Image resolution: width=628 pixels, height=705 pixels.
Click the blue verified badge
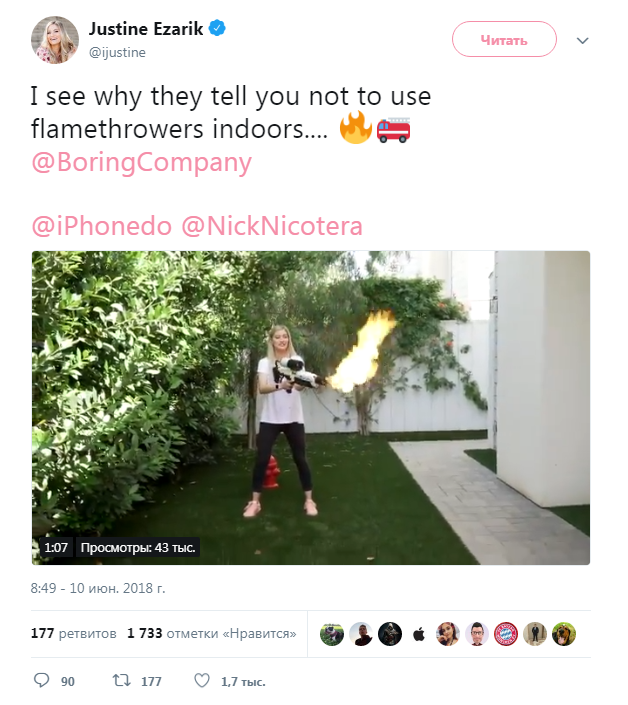click(x=216, y=28)
